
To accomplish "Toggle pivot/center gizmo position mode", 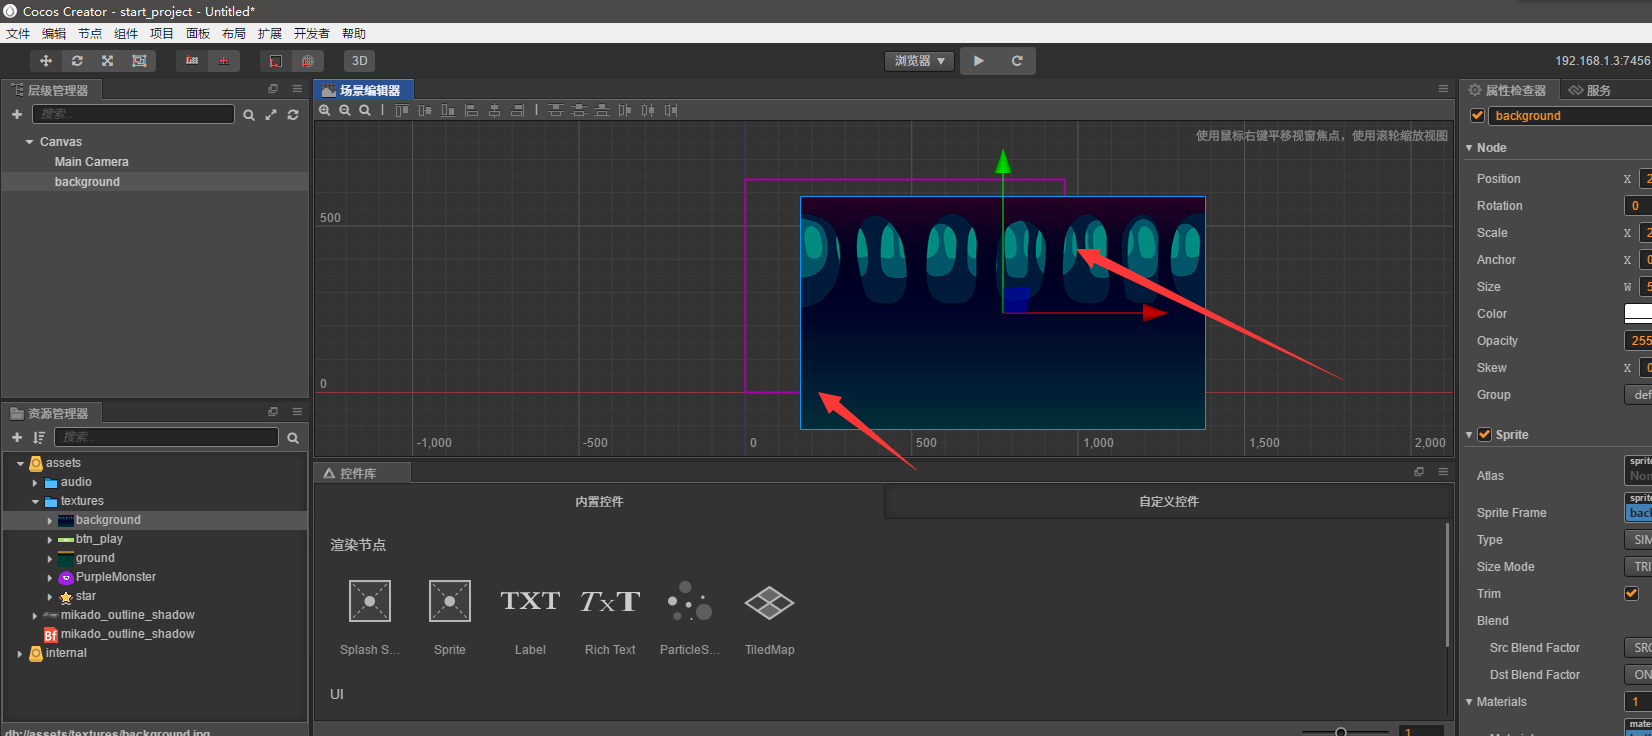I will 192,61.
